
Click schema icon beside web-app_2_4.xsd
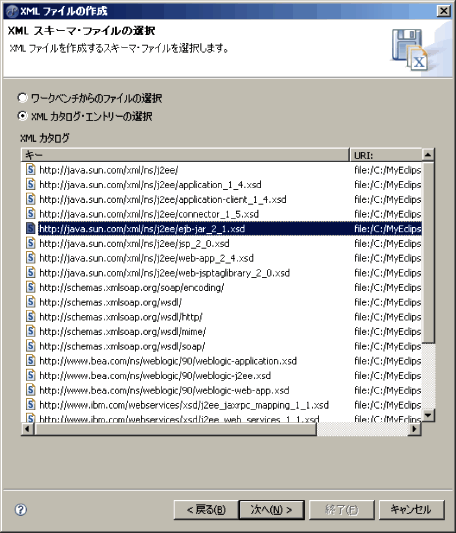click(31, 258)
